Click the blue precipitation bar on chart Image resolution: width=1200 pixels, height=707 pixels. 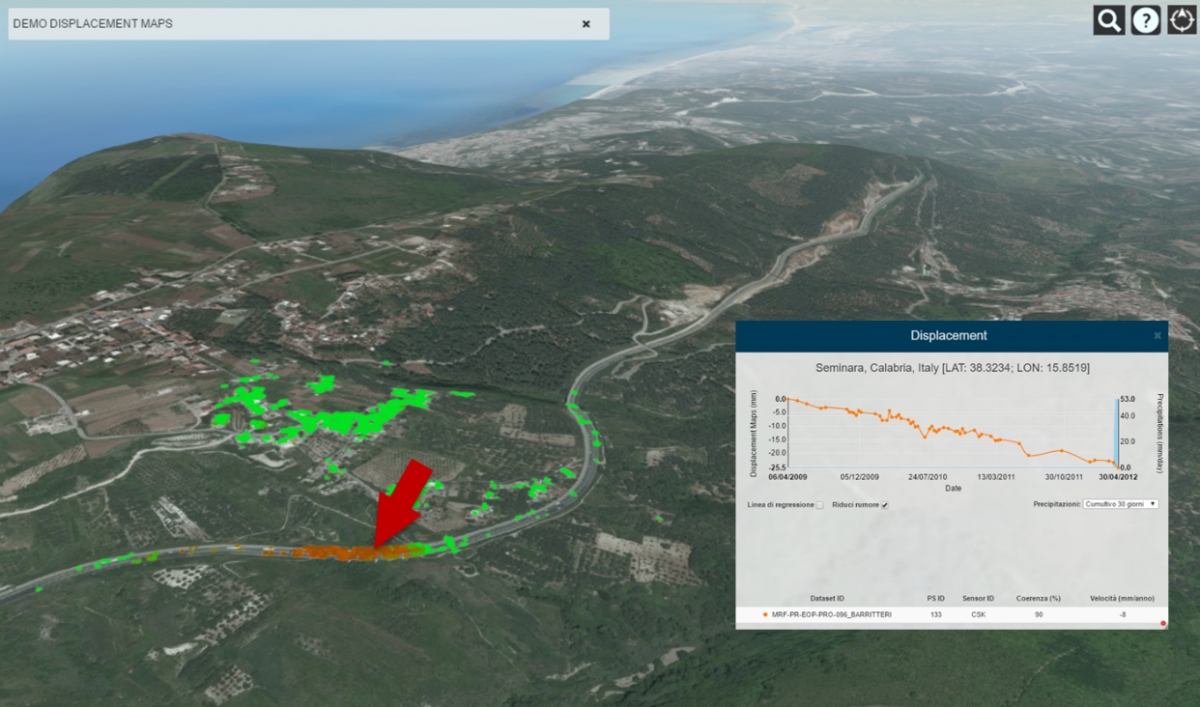click(x=1117, y=432)
